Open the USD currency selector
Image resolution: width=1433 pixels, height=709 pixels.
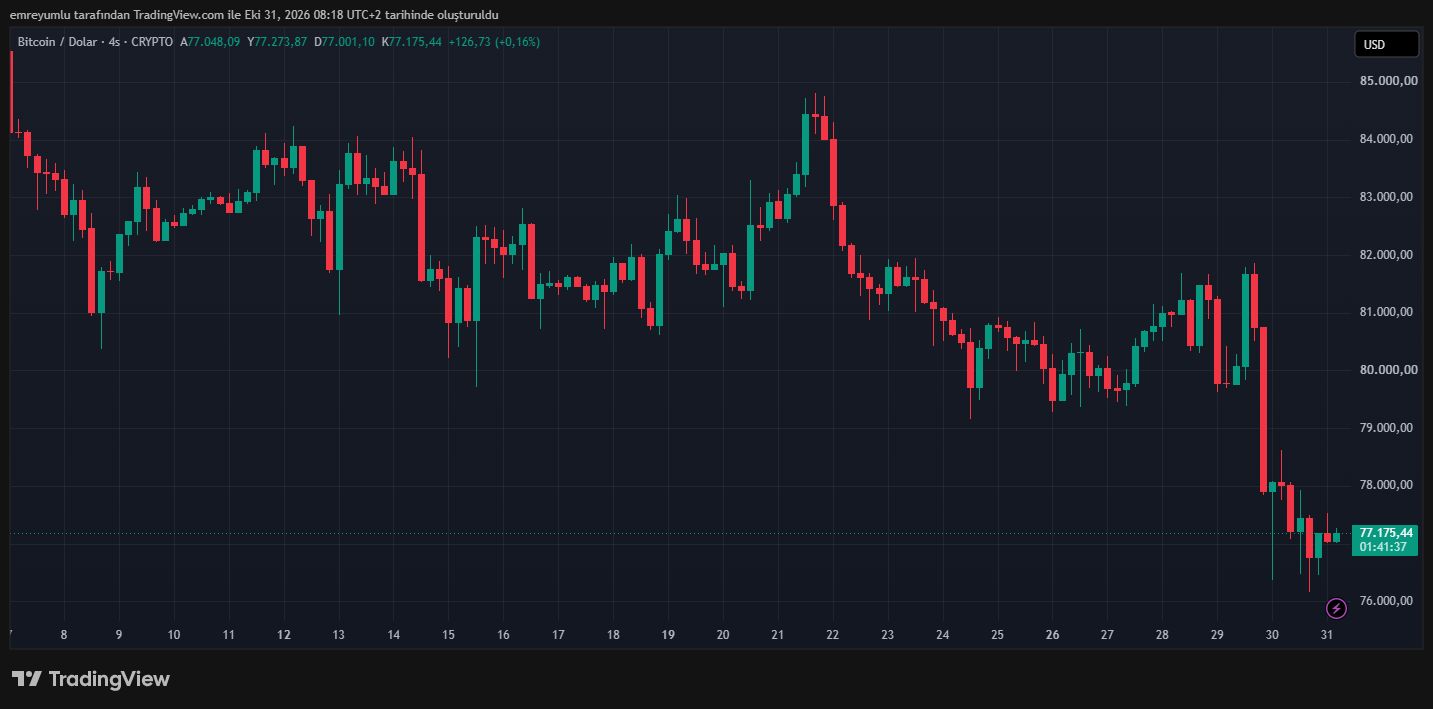(1386, 44)
